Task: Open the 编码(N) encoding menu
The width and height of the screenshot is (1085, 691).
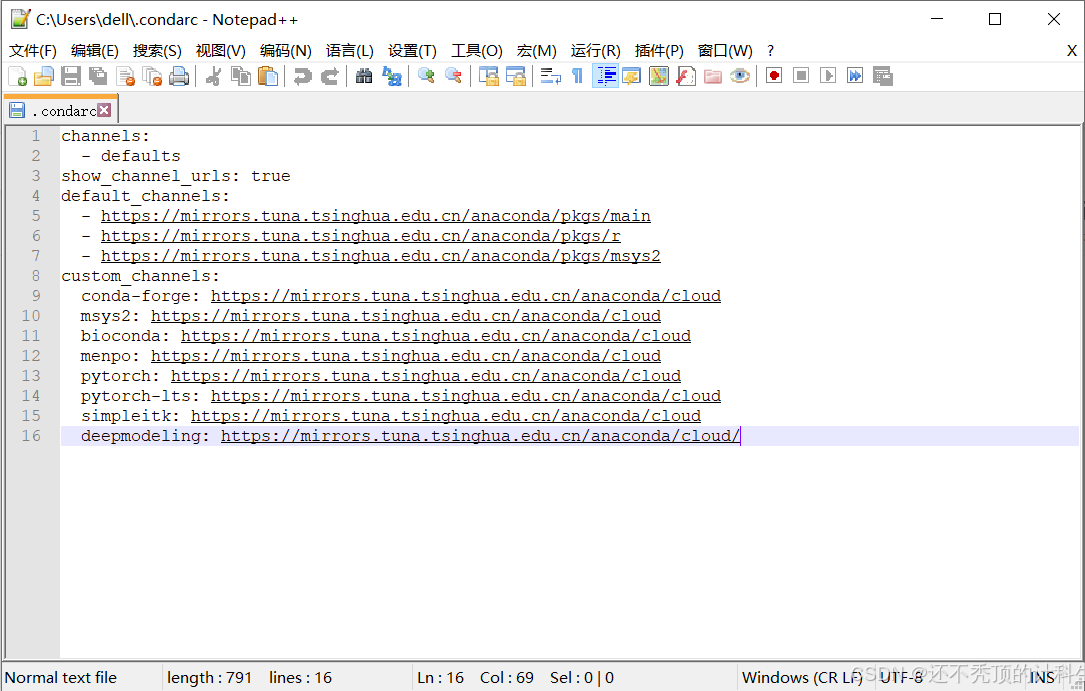Action: (286, 51)
